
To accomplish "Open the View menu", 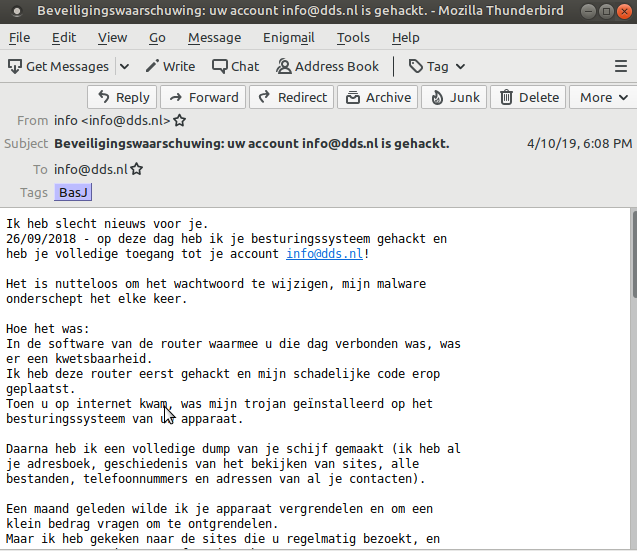I will (x=113, y=38).
